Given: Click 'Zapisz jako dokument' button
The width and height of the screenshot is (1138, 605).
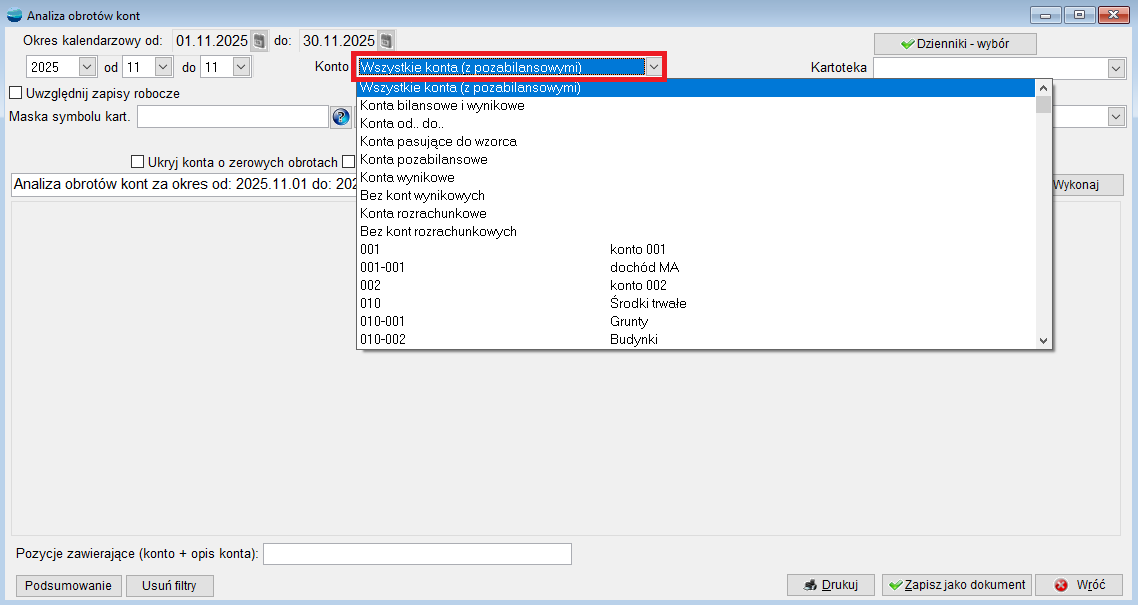Looking at the screenshot, I should (x=956, y=585).
